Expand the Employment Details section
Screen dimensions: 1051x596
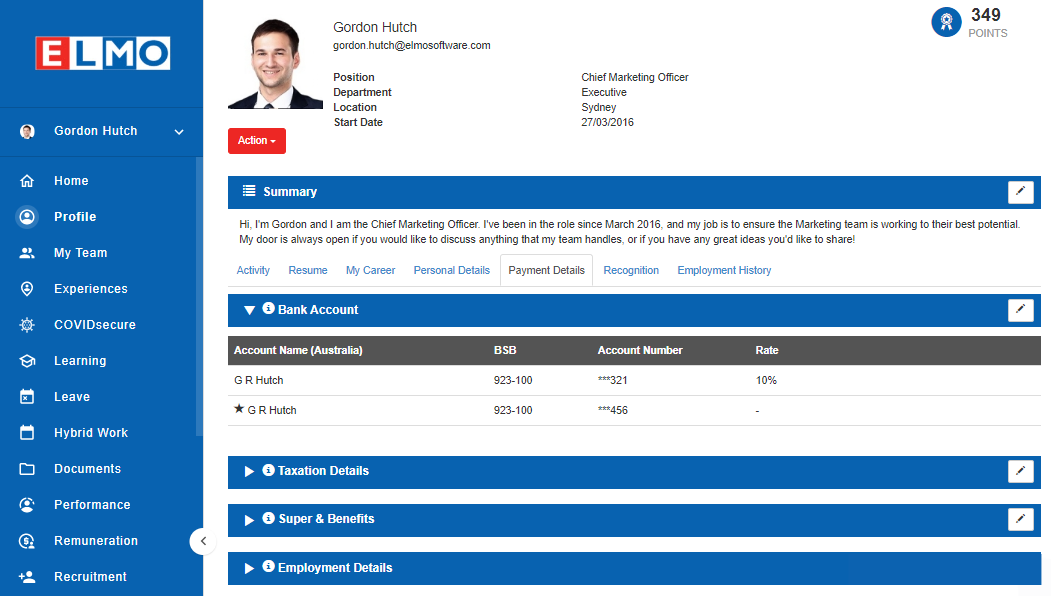[249, 568]
